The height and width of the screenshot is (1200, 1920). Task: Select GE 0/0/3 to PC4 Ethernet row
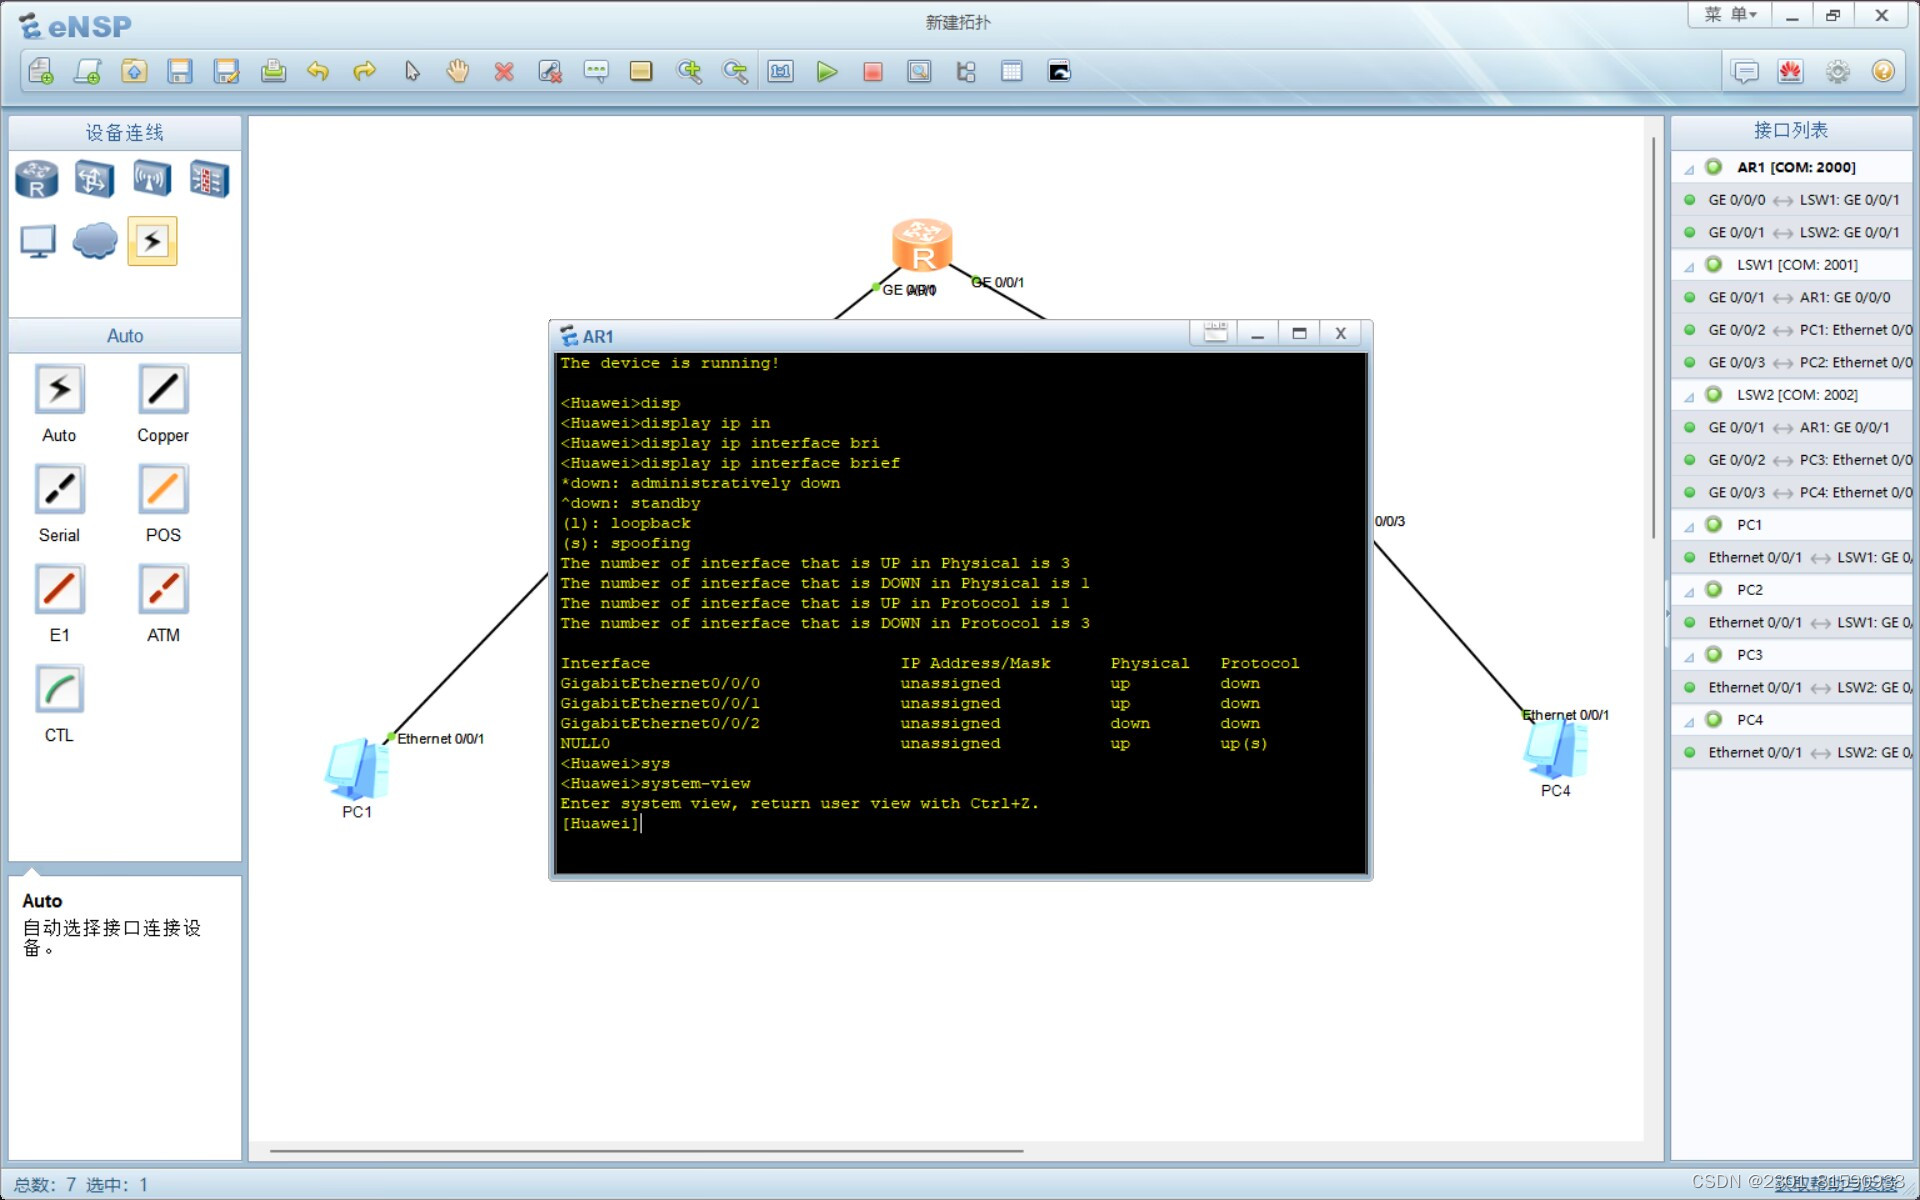tap(1792, 492)
